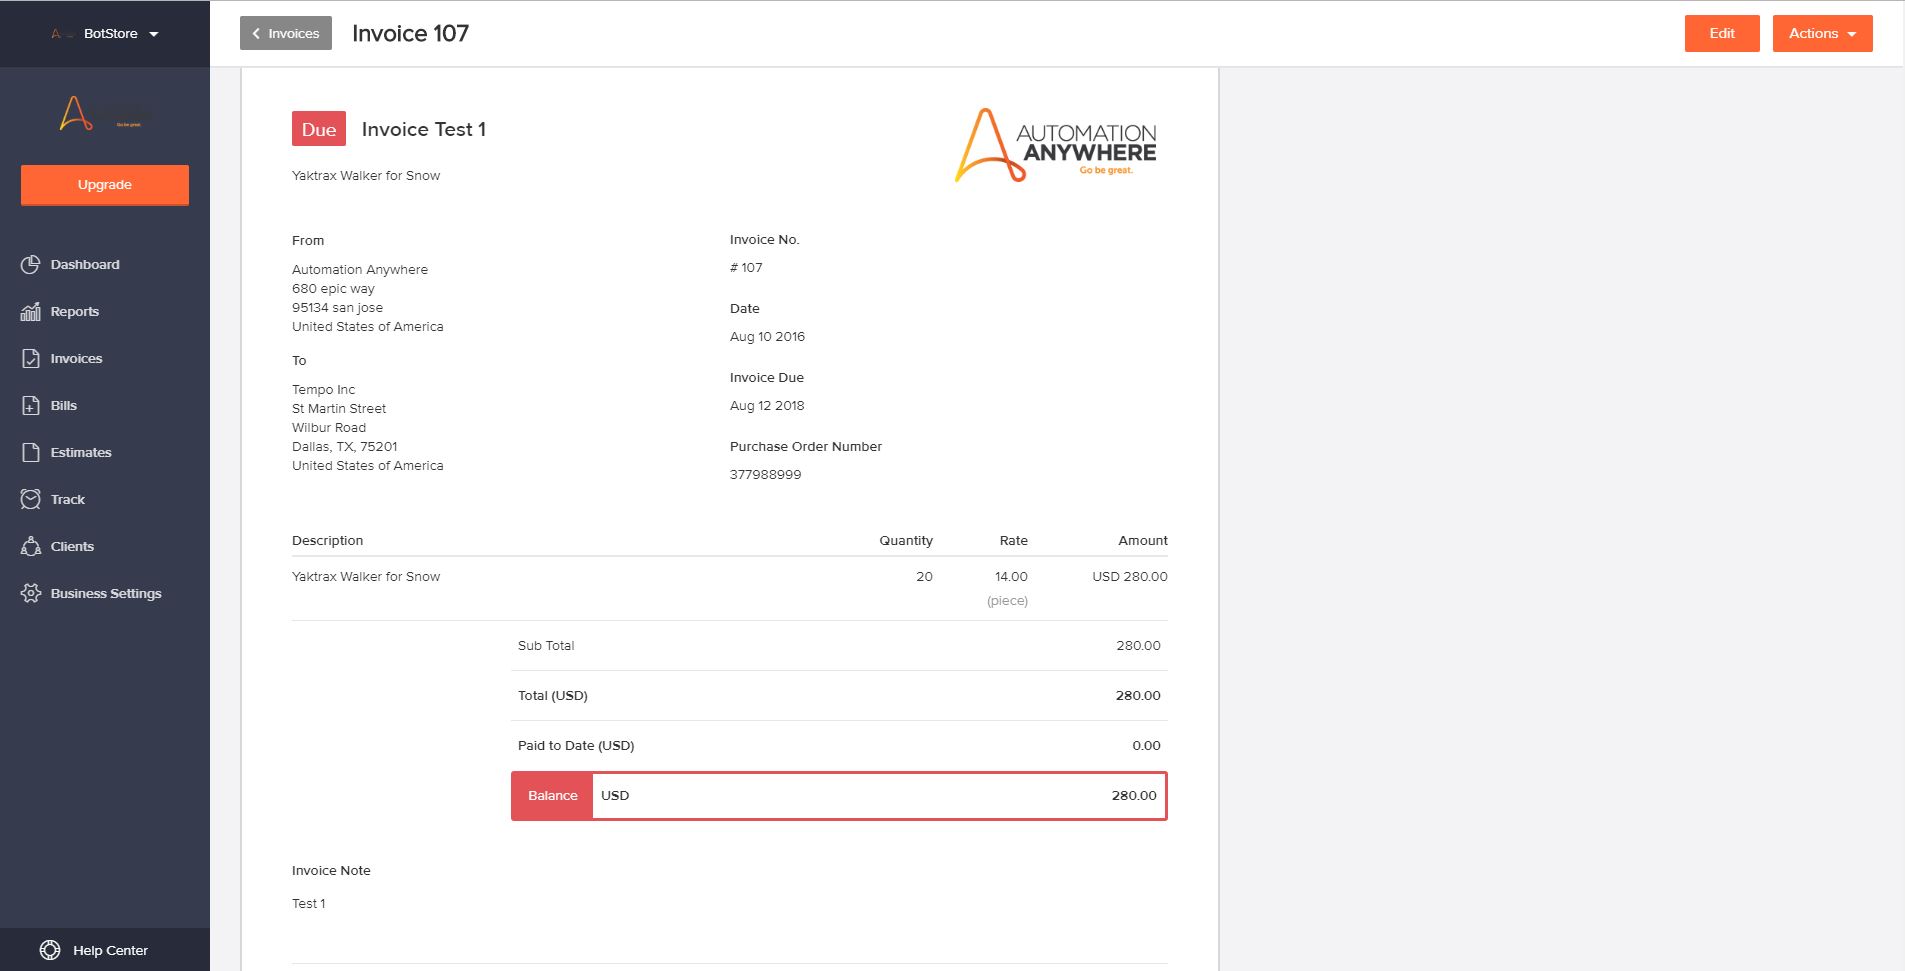
Task: Click the due date Aug 12 2018
Action: point(767,406)
